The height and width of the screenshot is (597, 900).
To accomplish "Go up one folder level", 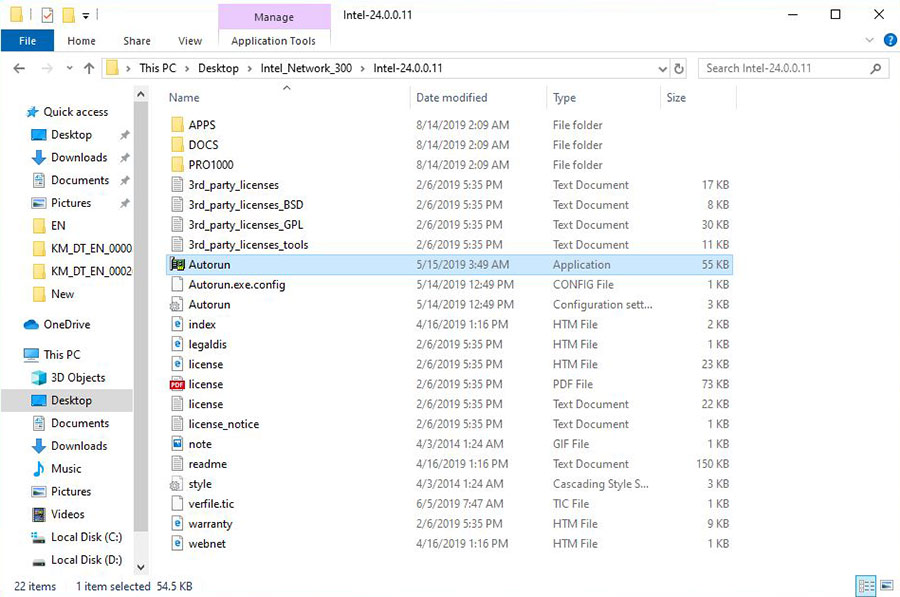I will point(89,68).
